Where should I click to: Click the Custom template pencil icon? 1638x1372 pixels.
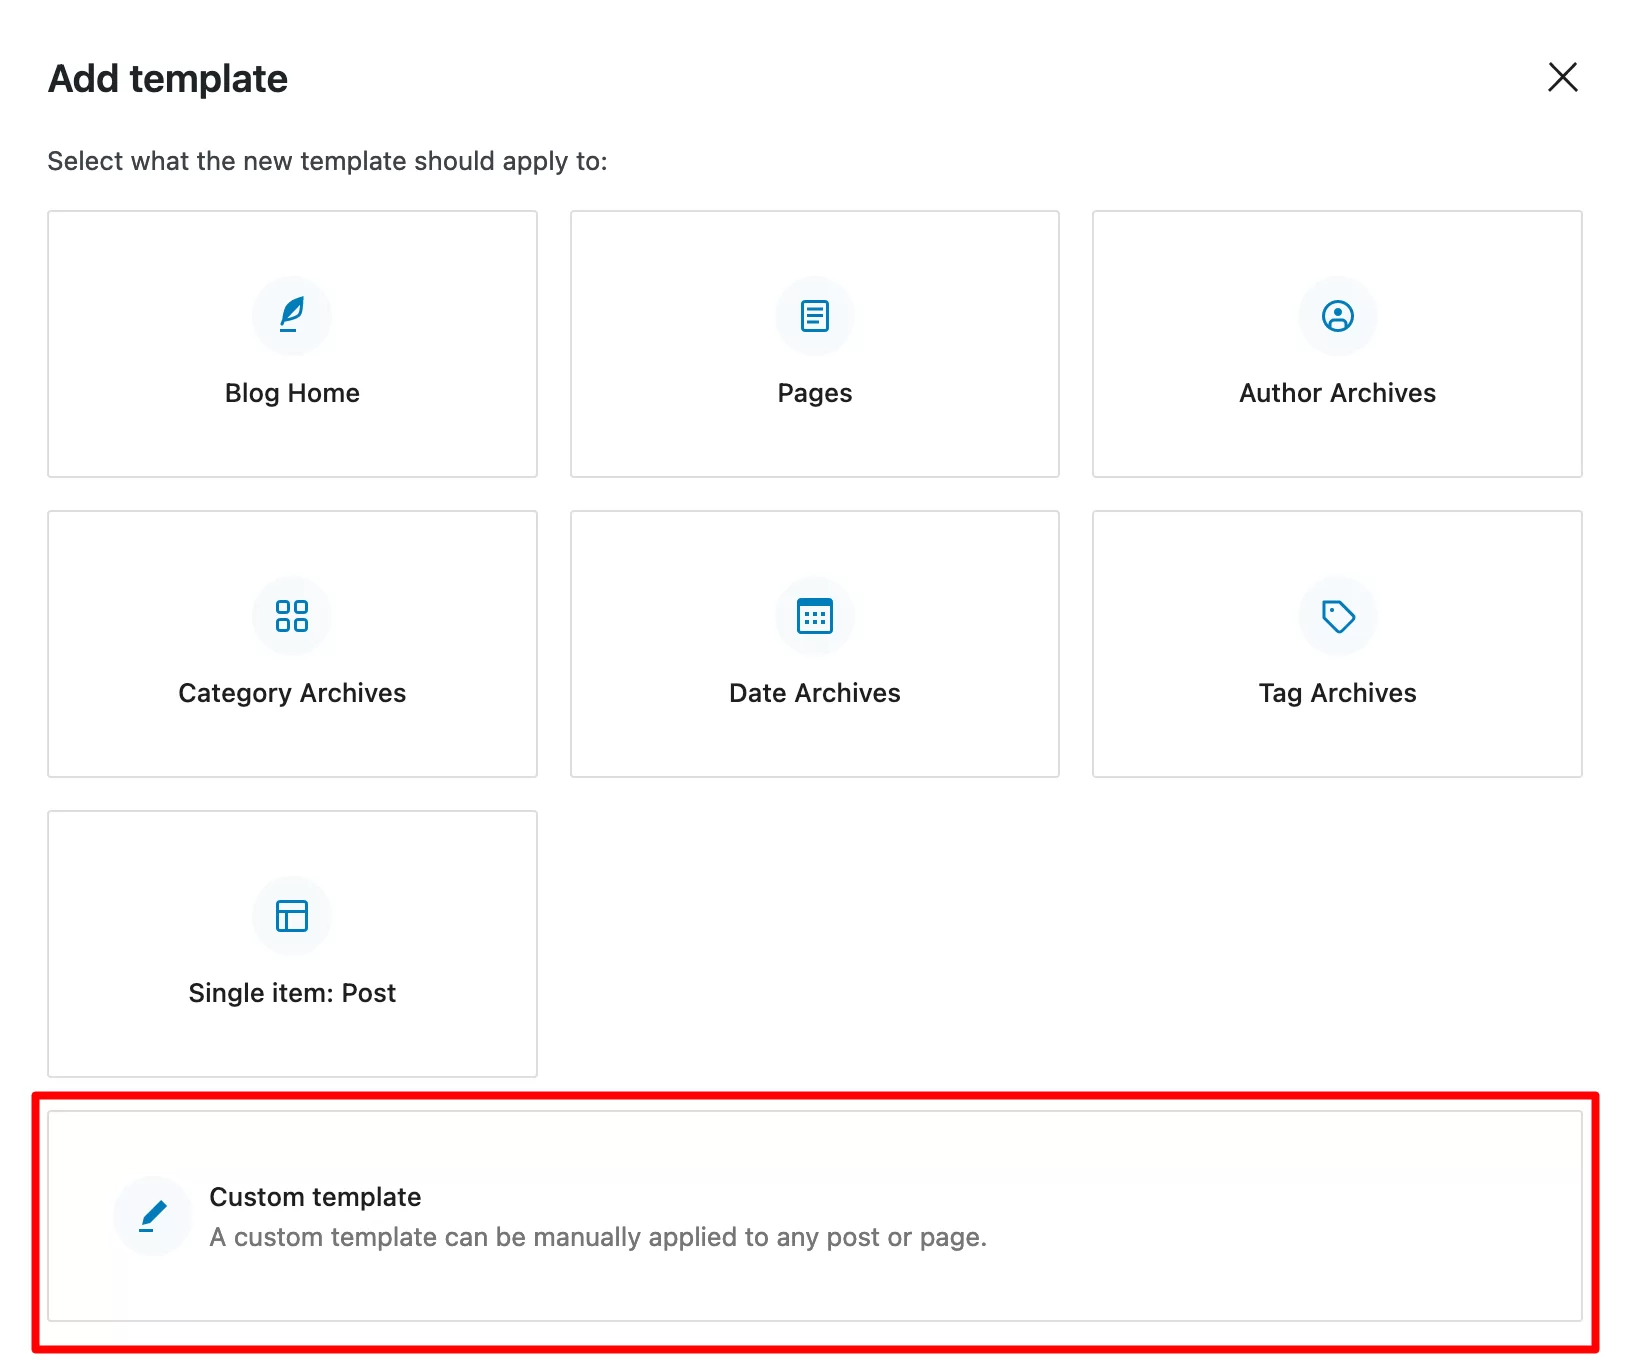[153, 1216]
